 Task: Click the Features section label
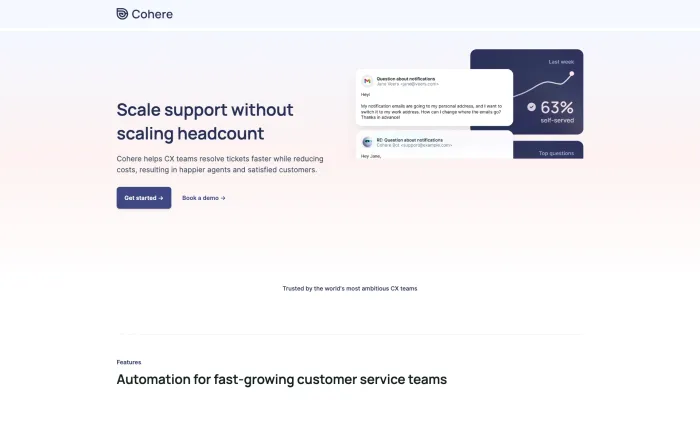point(129,362)
